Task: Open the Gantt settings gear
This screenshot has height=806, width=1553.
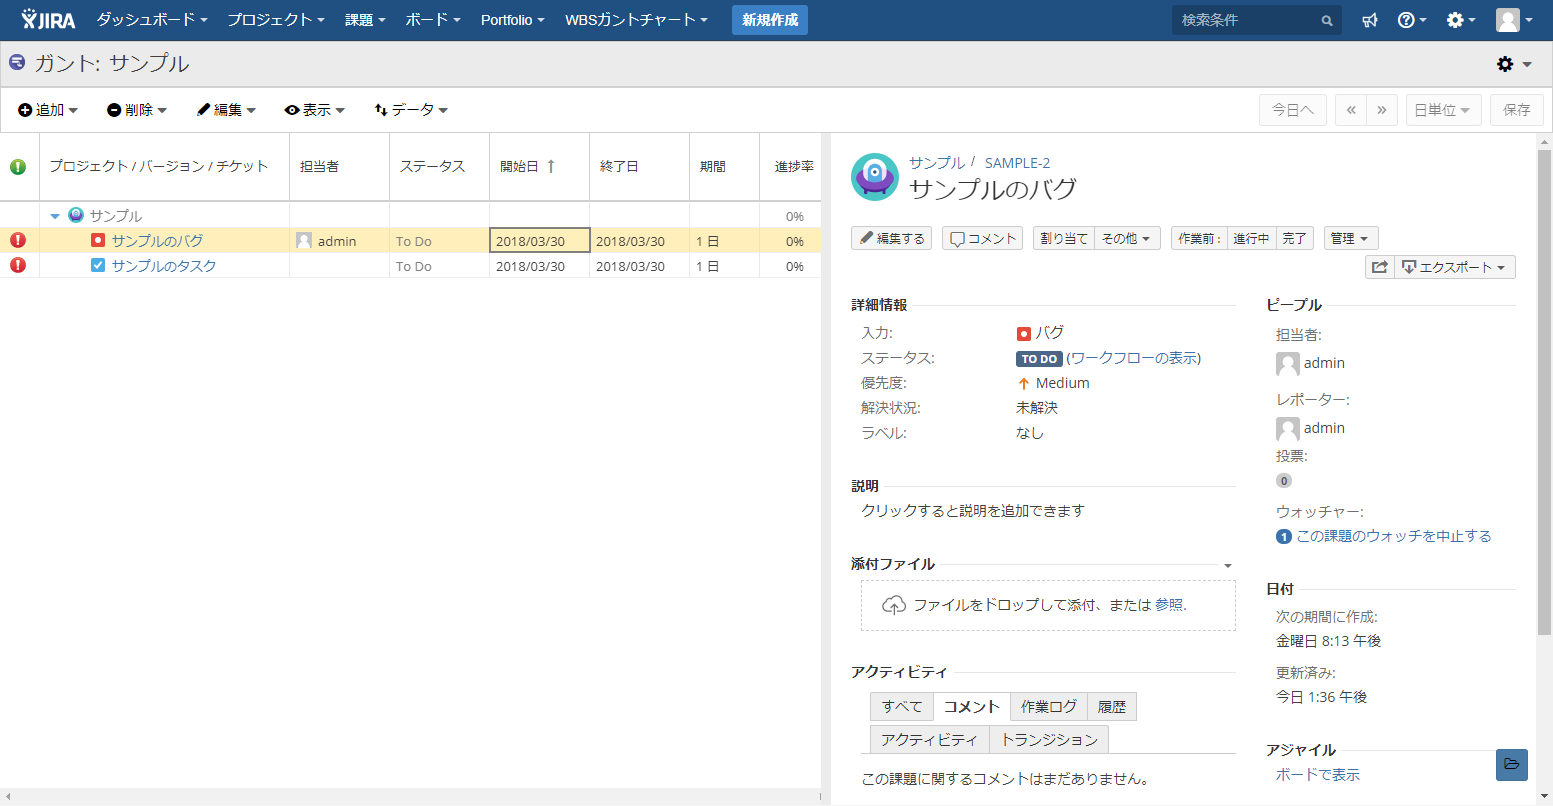Action: pos(1514,64)
